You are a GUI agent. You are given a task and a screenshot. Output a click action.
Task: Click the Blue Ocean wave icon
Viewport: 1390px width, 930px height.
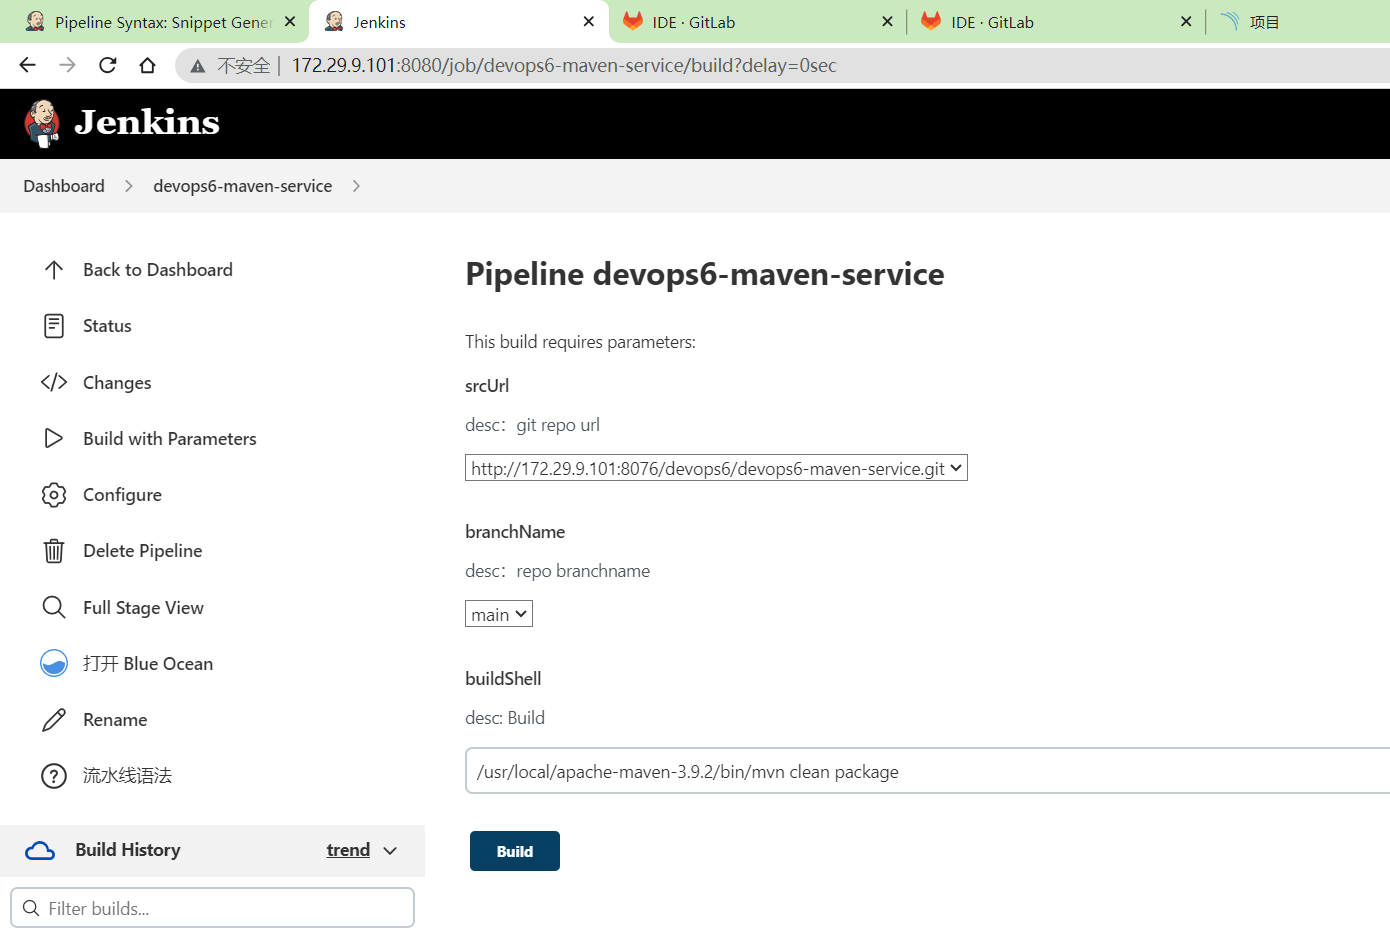pyautogui.click(x=54, y=663)
